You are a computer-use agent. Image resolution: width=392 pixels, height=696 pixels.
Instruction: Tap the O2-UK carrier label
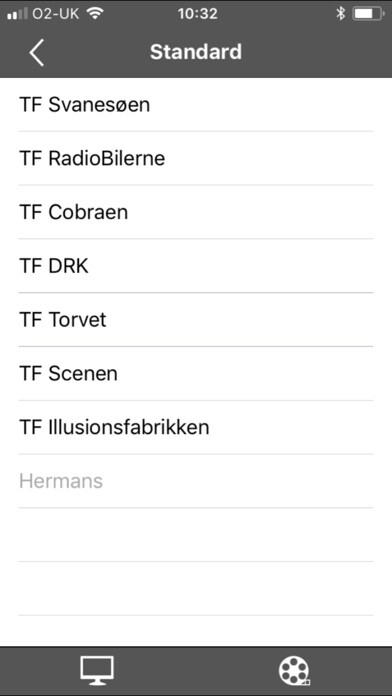(55, 14)
